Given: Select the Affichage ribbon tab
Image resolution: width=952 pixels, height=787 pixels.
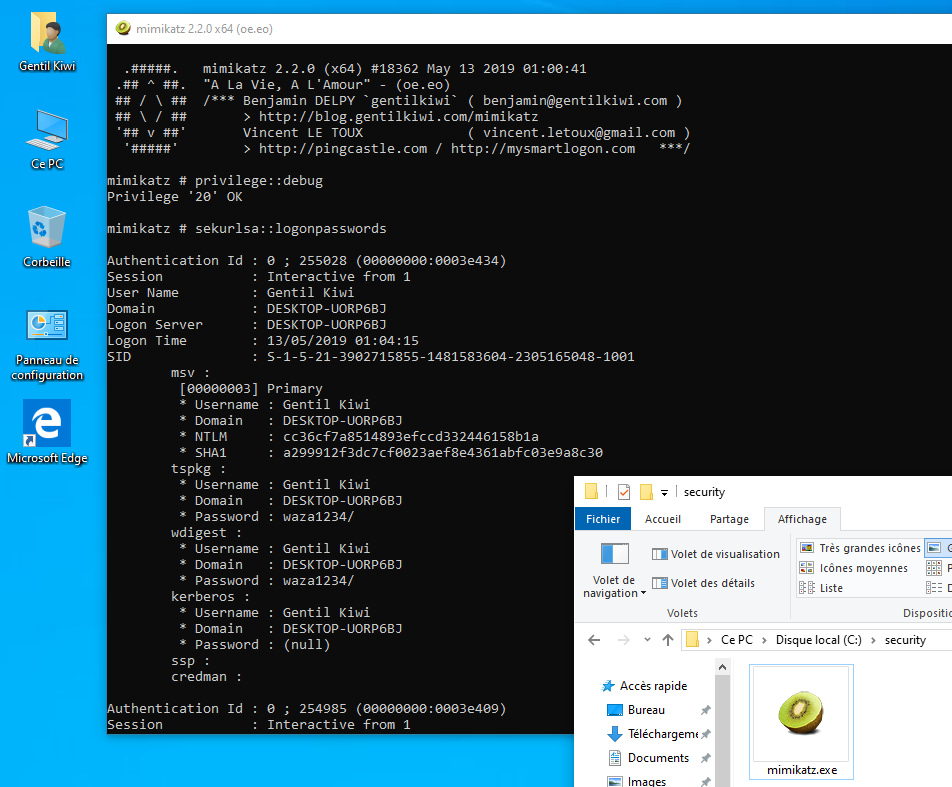Looking at the screenshot, I should coord(802,519).
